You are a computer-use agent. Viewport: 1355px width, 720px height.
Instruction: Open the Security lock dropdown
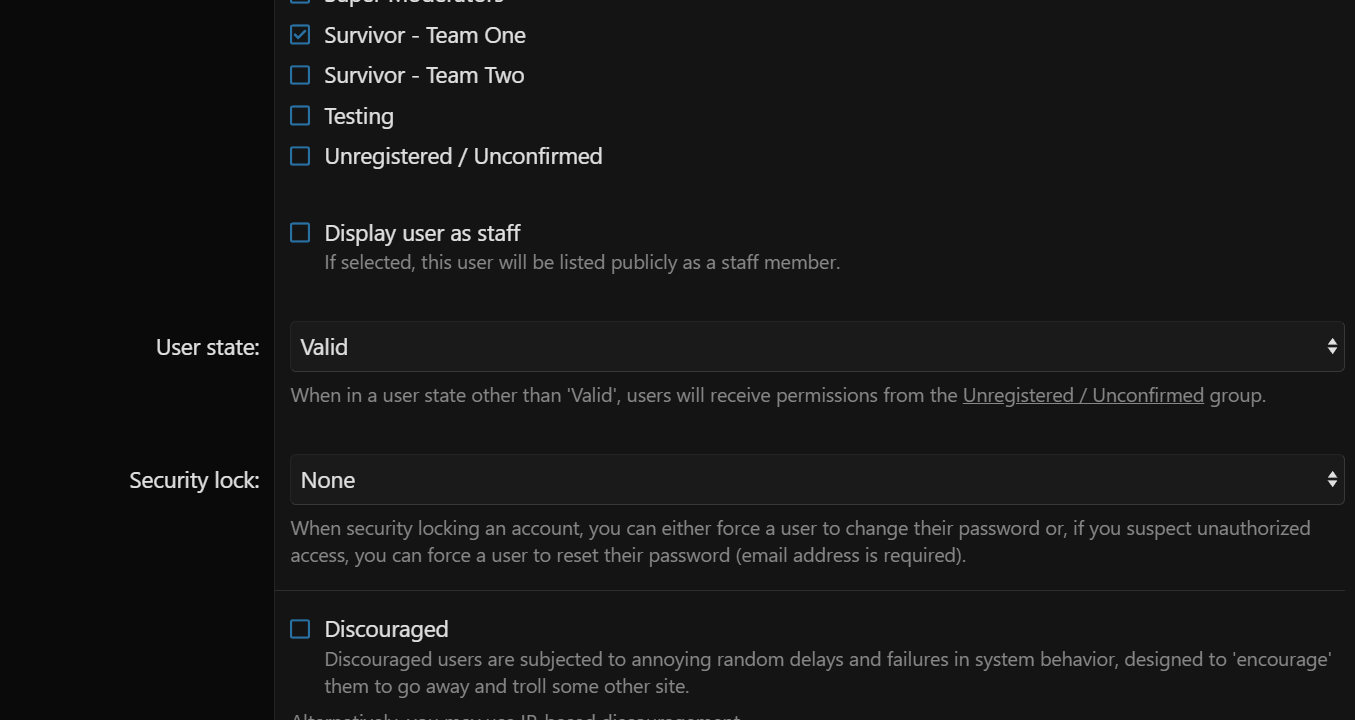(817, 480)
